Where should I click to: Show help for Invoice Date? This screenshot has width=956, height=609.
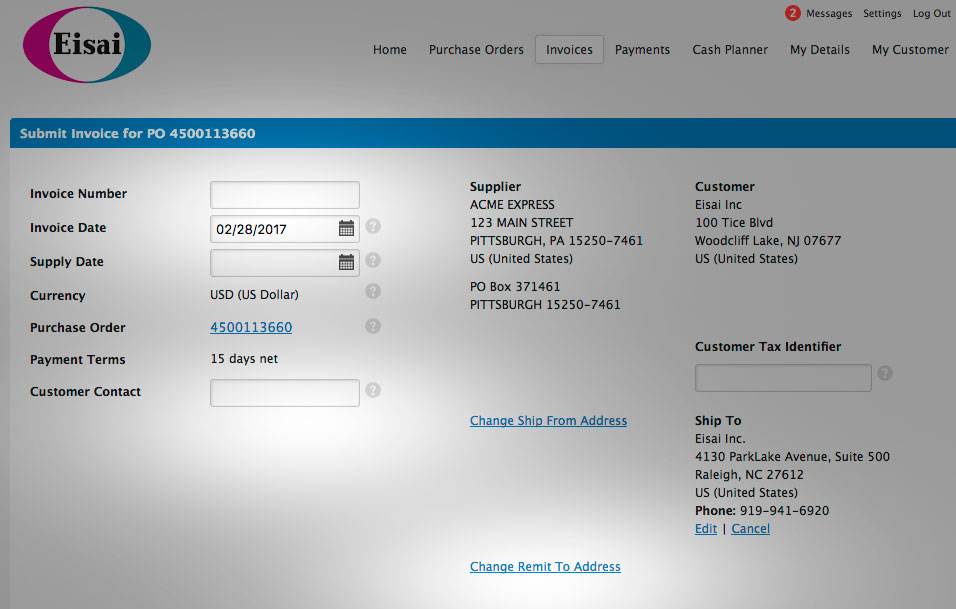point(373,227)
